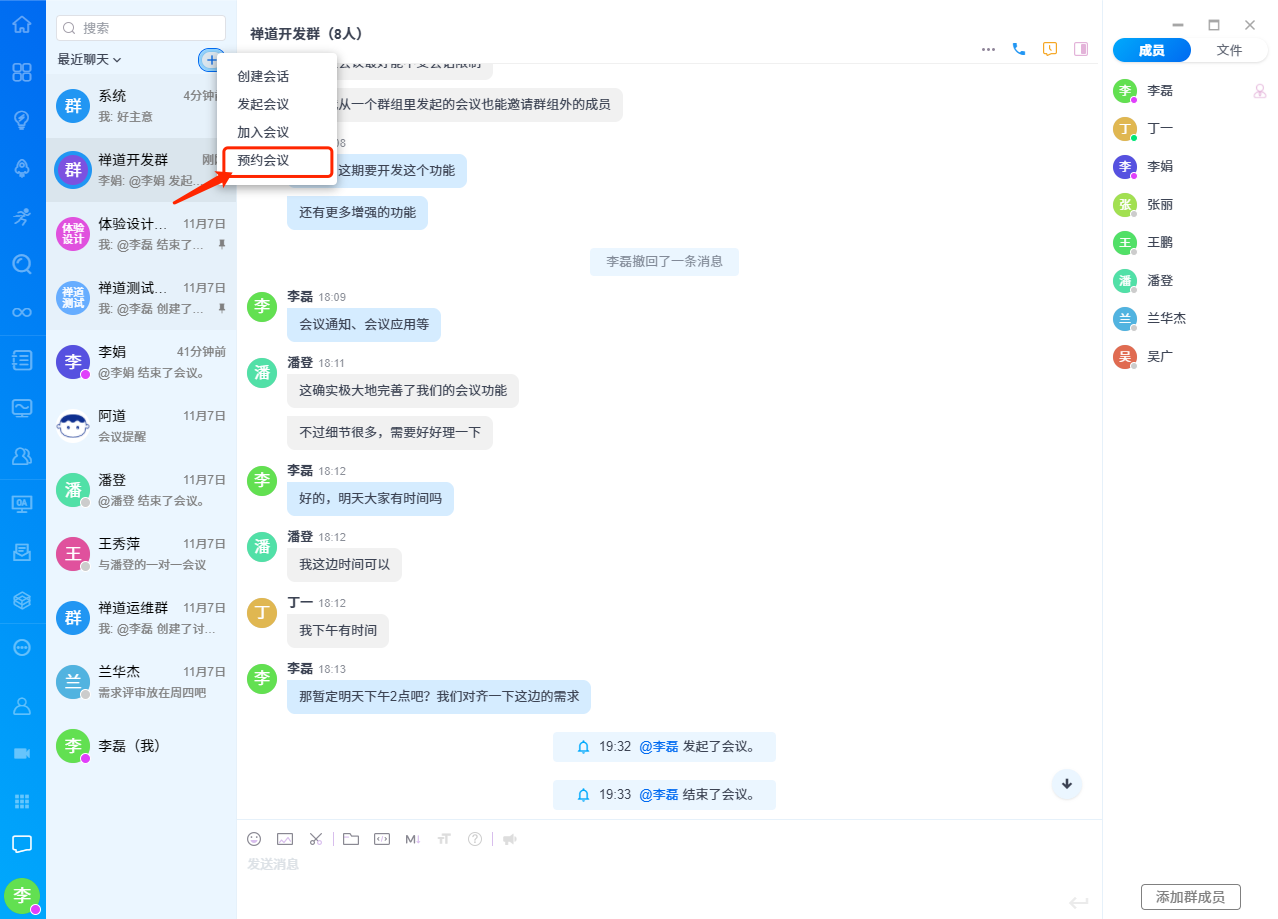1278x919 pixels.
Task: Click the code snippet icon in toolbar
Action: 381,839
